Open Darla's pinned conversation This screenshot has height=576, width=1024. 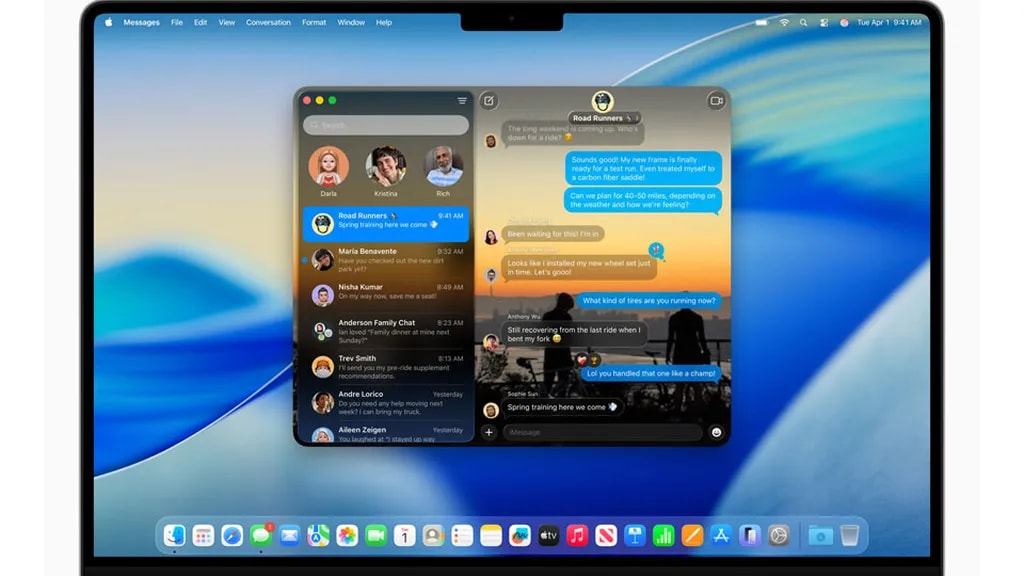click(327, 165)
